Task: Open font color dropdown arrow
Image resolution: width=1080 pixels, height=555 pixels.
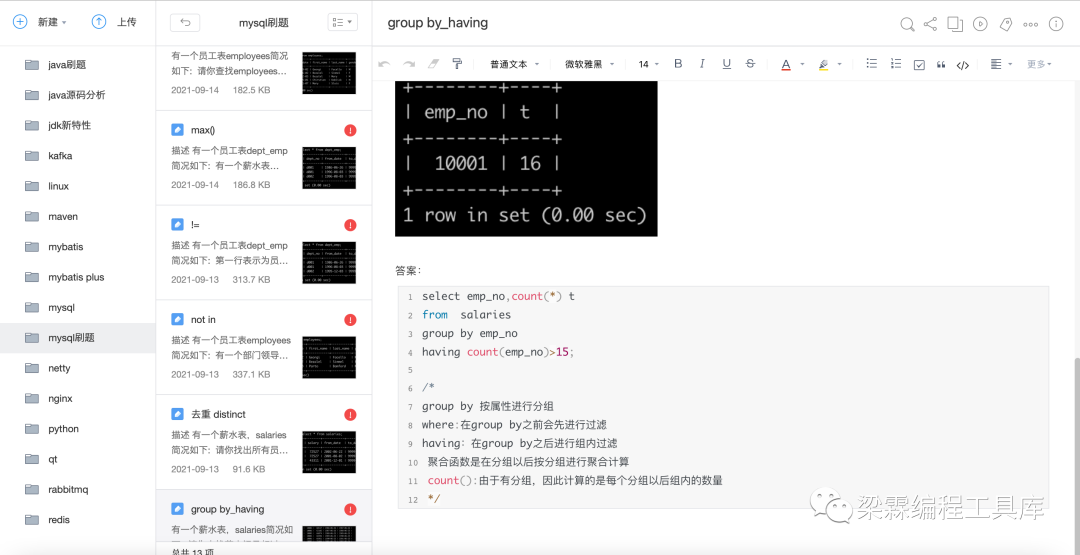Action: tap(802, 65)
